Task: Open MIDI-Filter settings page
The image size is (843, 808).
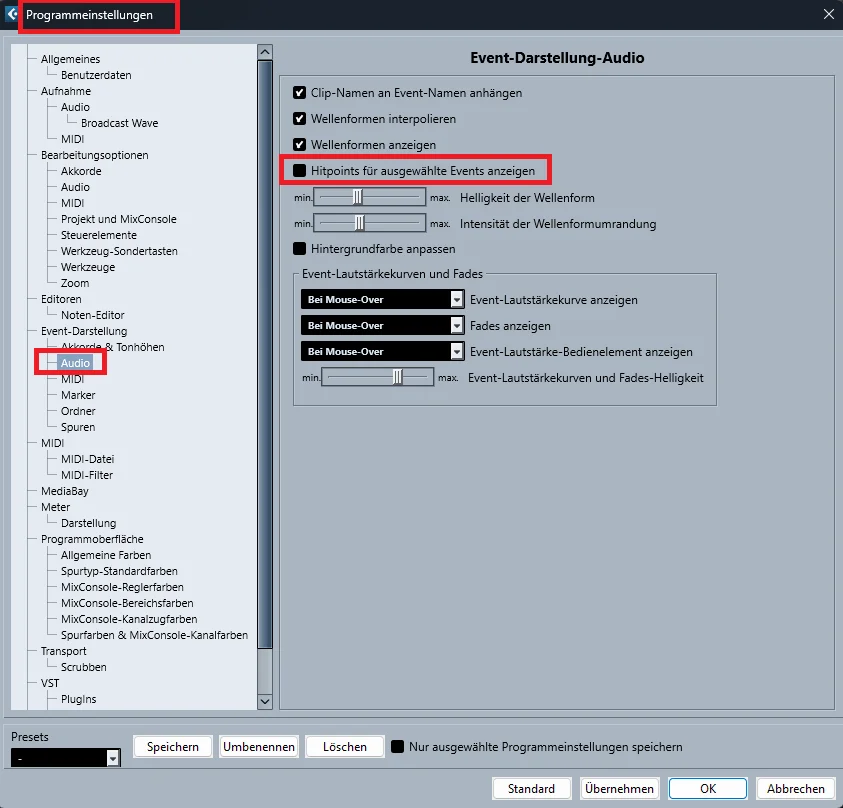Action: [87, 475]
